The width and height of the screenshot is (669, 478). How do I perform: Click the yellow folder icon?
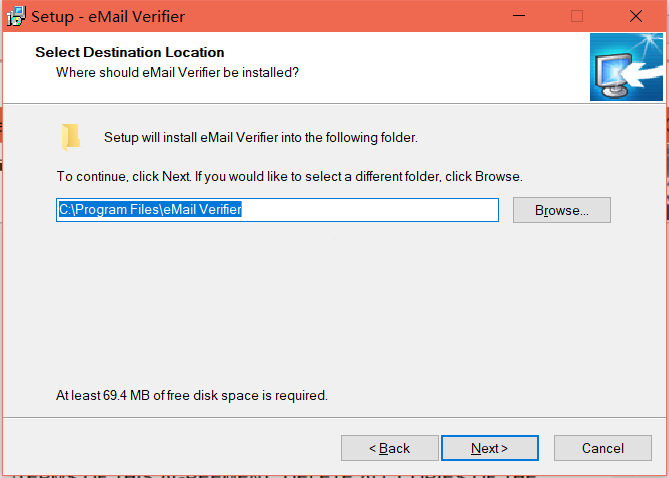point(71,137)
